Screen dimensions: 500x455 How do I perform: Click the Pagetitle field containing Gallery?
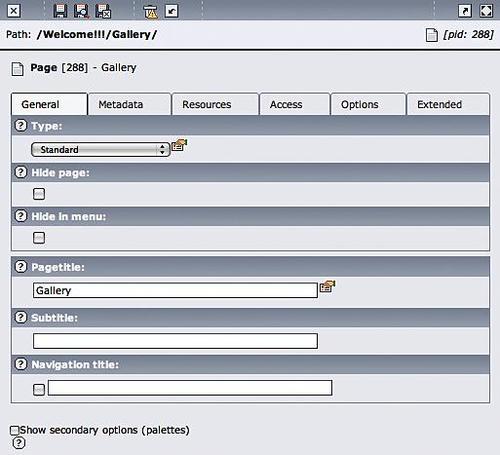pyautogui.click(x=175, y=290)
